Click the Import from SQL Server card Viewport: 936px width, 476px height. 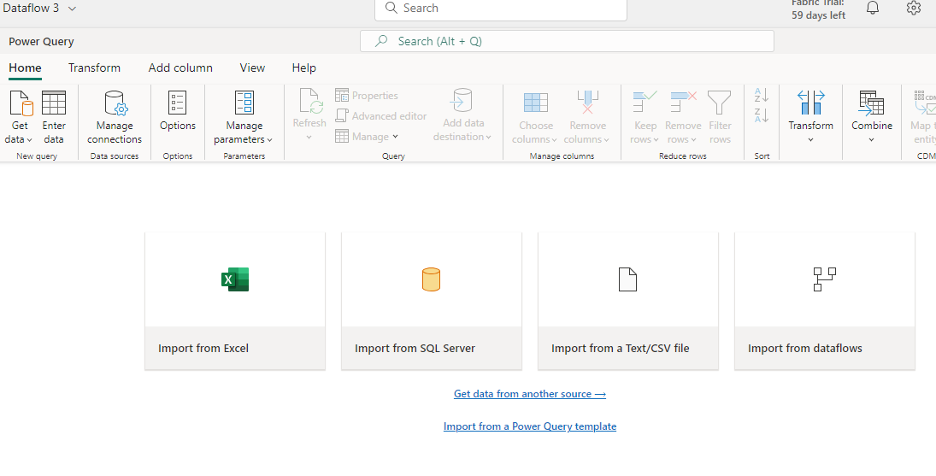[x=432, y=301]
